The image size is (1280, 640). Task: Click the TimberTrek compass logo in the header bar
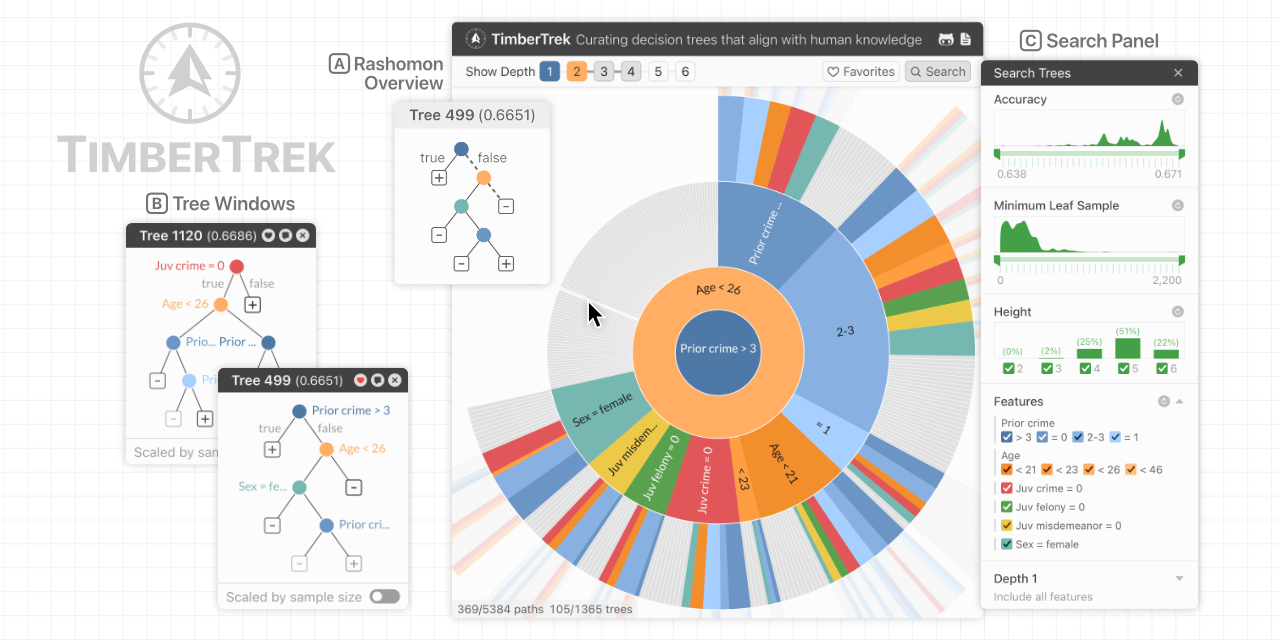pyautogui.click(x=476, y=40)
